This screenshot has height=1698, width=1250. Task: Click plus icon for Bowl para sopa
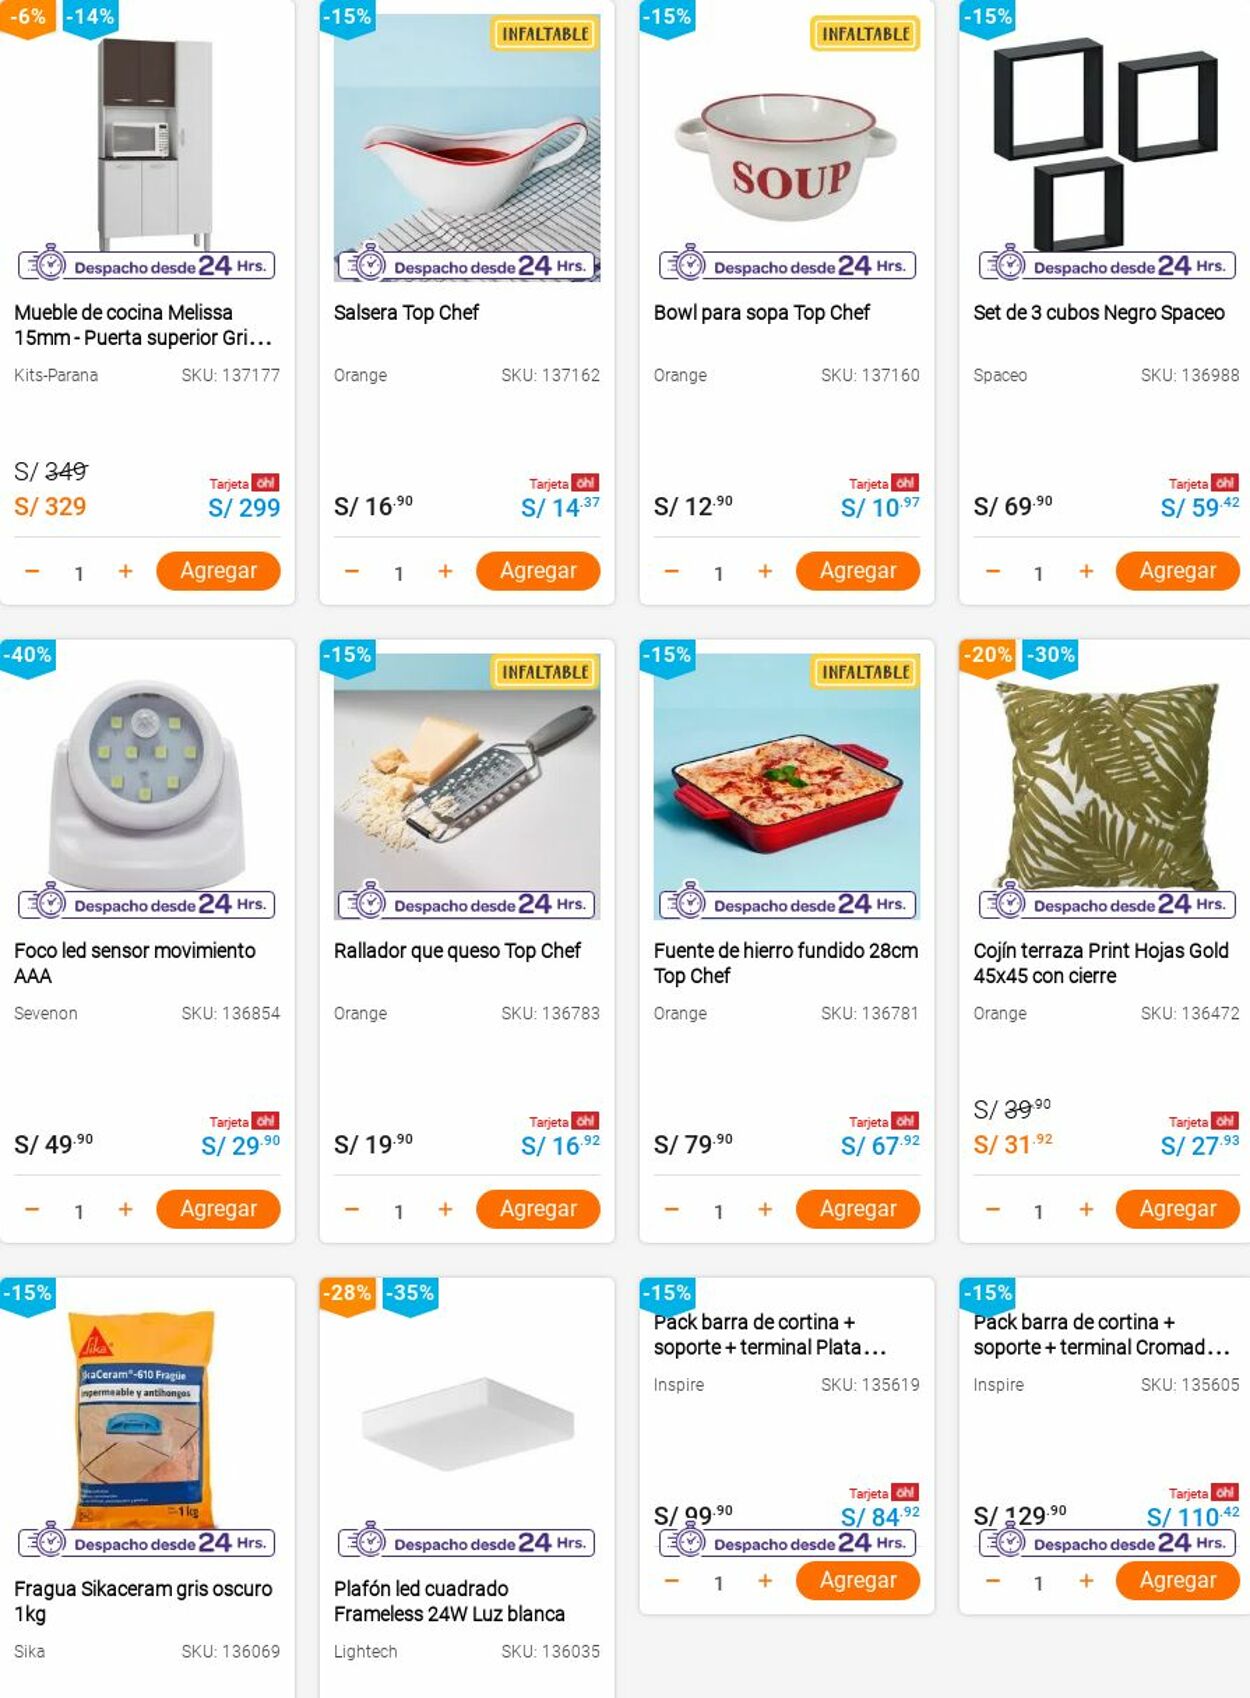765,572
